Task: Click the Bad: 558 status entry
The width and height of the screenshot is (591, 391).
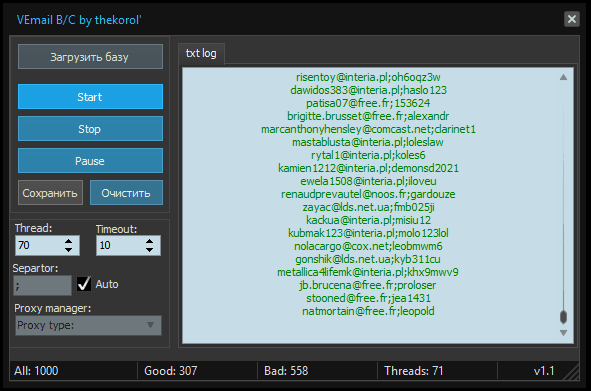Action: [x=286, y=371]
